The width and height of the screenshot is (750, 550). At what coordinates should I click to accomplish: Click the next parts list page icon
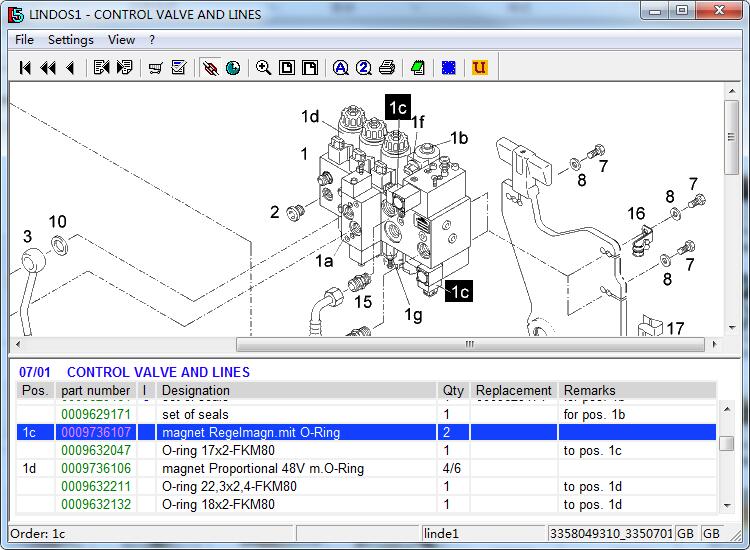point(124,67)
